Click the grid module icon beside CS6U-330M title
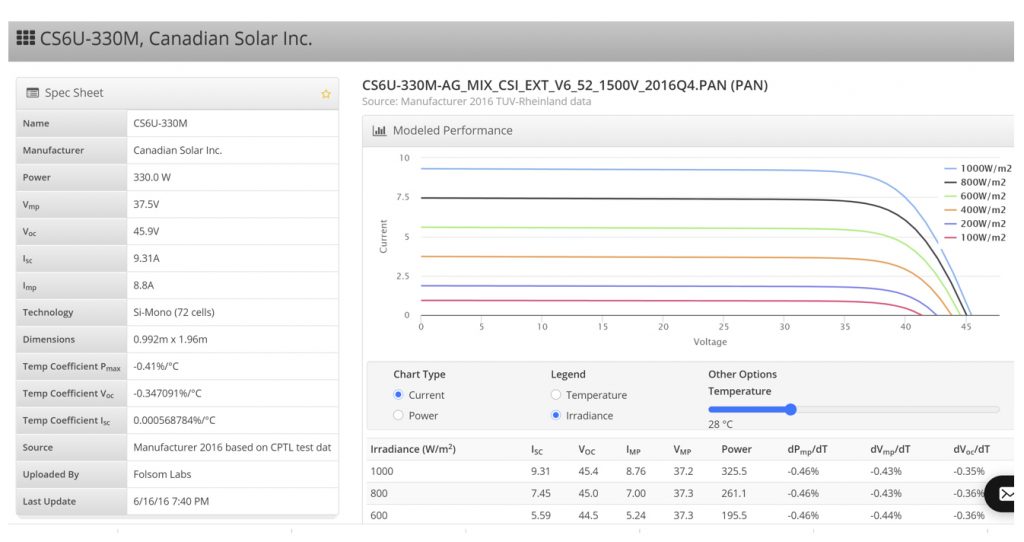The height and width of the screenshot is (542, 1024). 25,38
